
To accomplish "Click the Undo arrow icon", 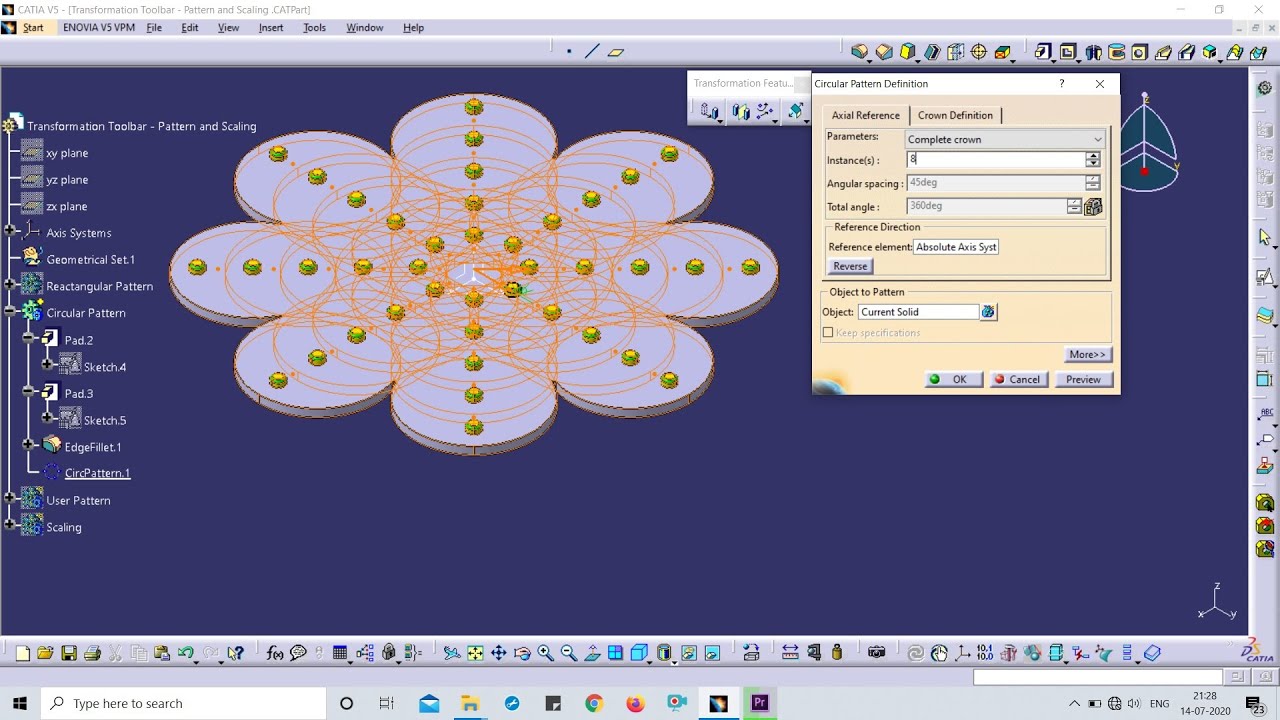I will [186, 653].
